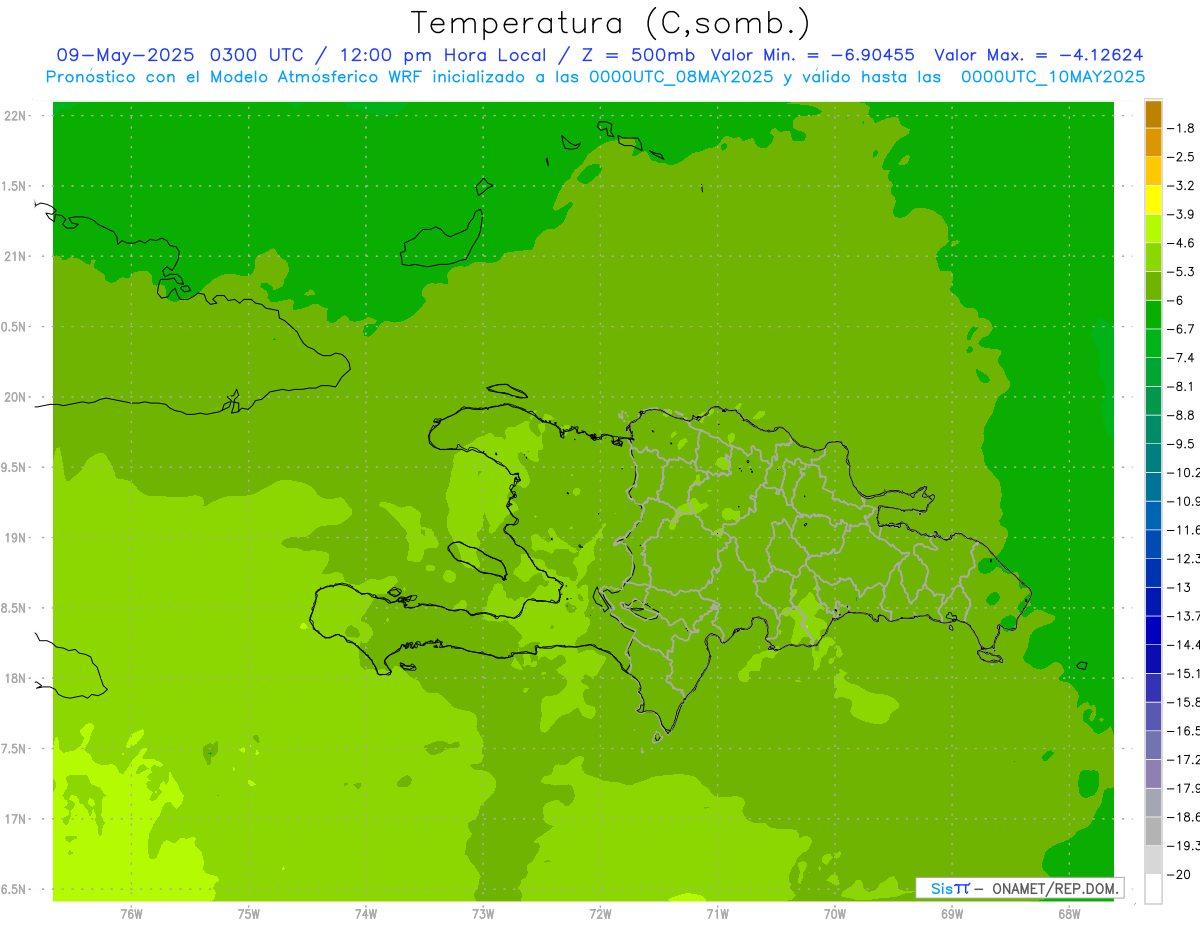This screenshot has height=927, width=1200.
Task: Click the "-8.1" legend value
Action: (x=1180, y=387)
